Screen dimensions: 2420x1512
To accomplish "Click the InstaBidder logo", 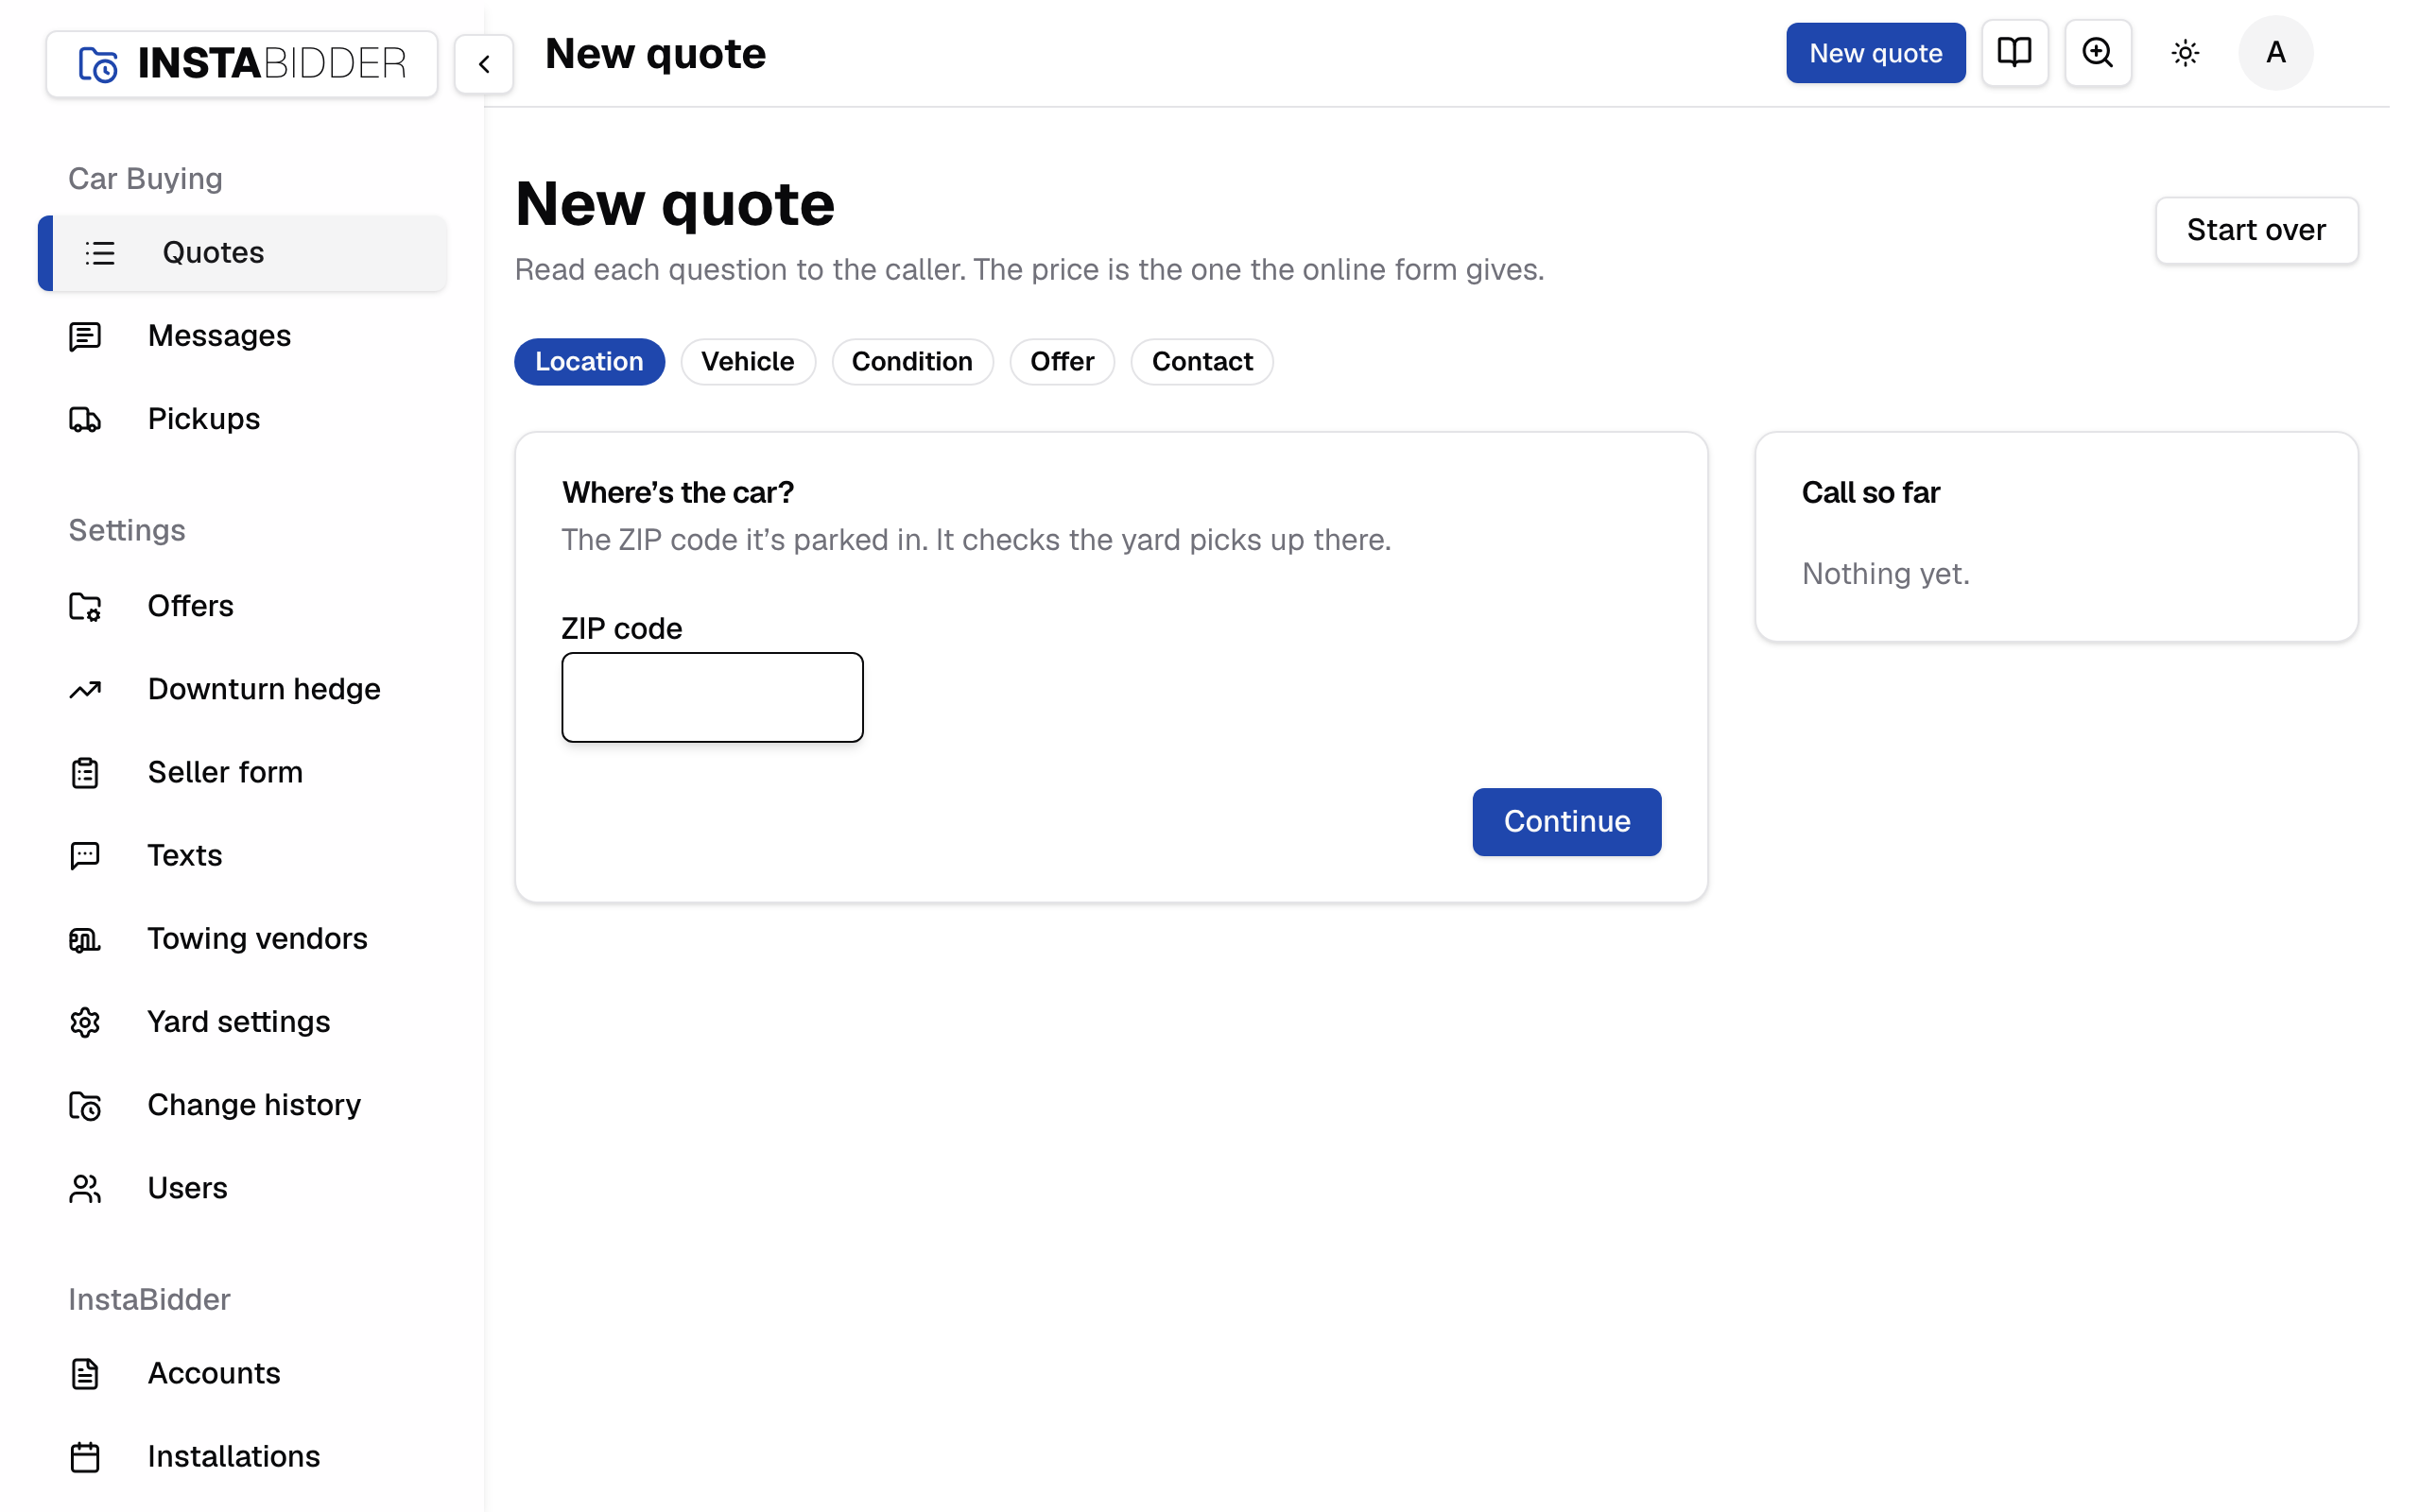I will pos(242,64).
